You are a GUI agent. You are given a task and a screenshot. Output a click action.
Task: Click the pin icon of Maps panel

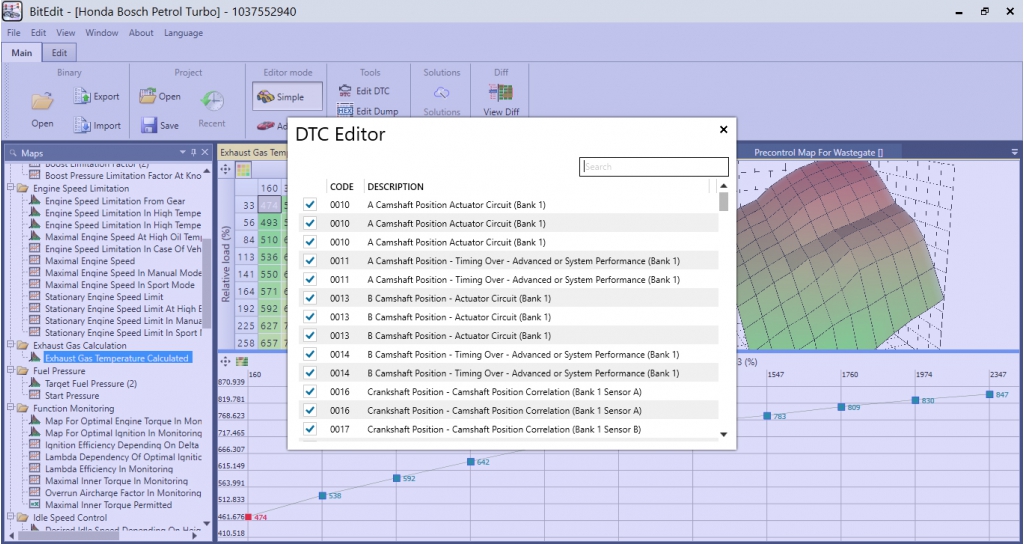[193, 152]
